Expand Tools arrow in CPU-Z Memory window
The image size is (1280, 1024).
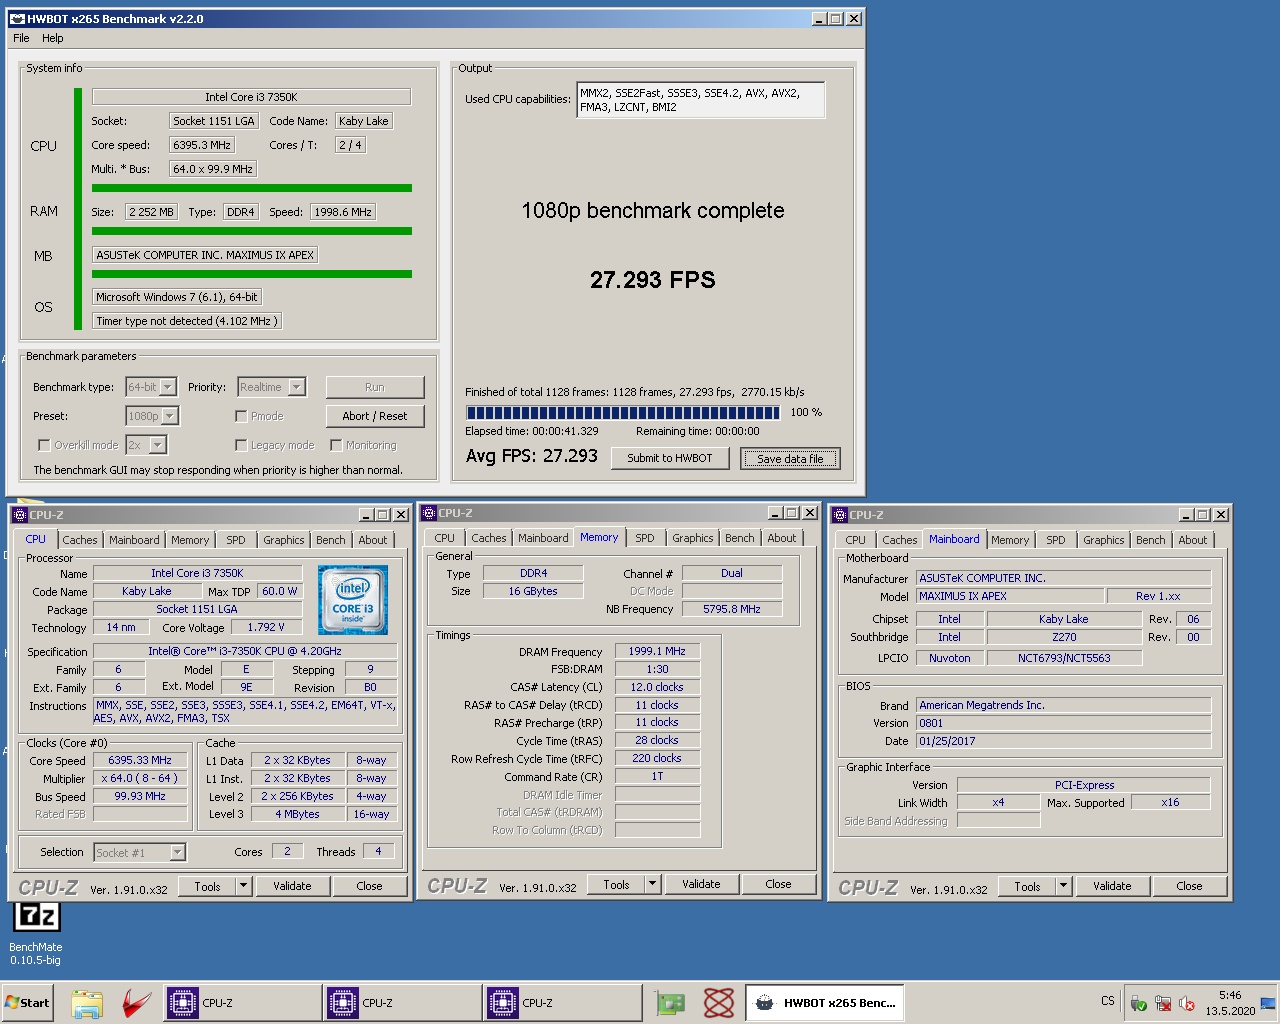pyautogui.click(x=652, y=884)
